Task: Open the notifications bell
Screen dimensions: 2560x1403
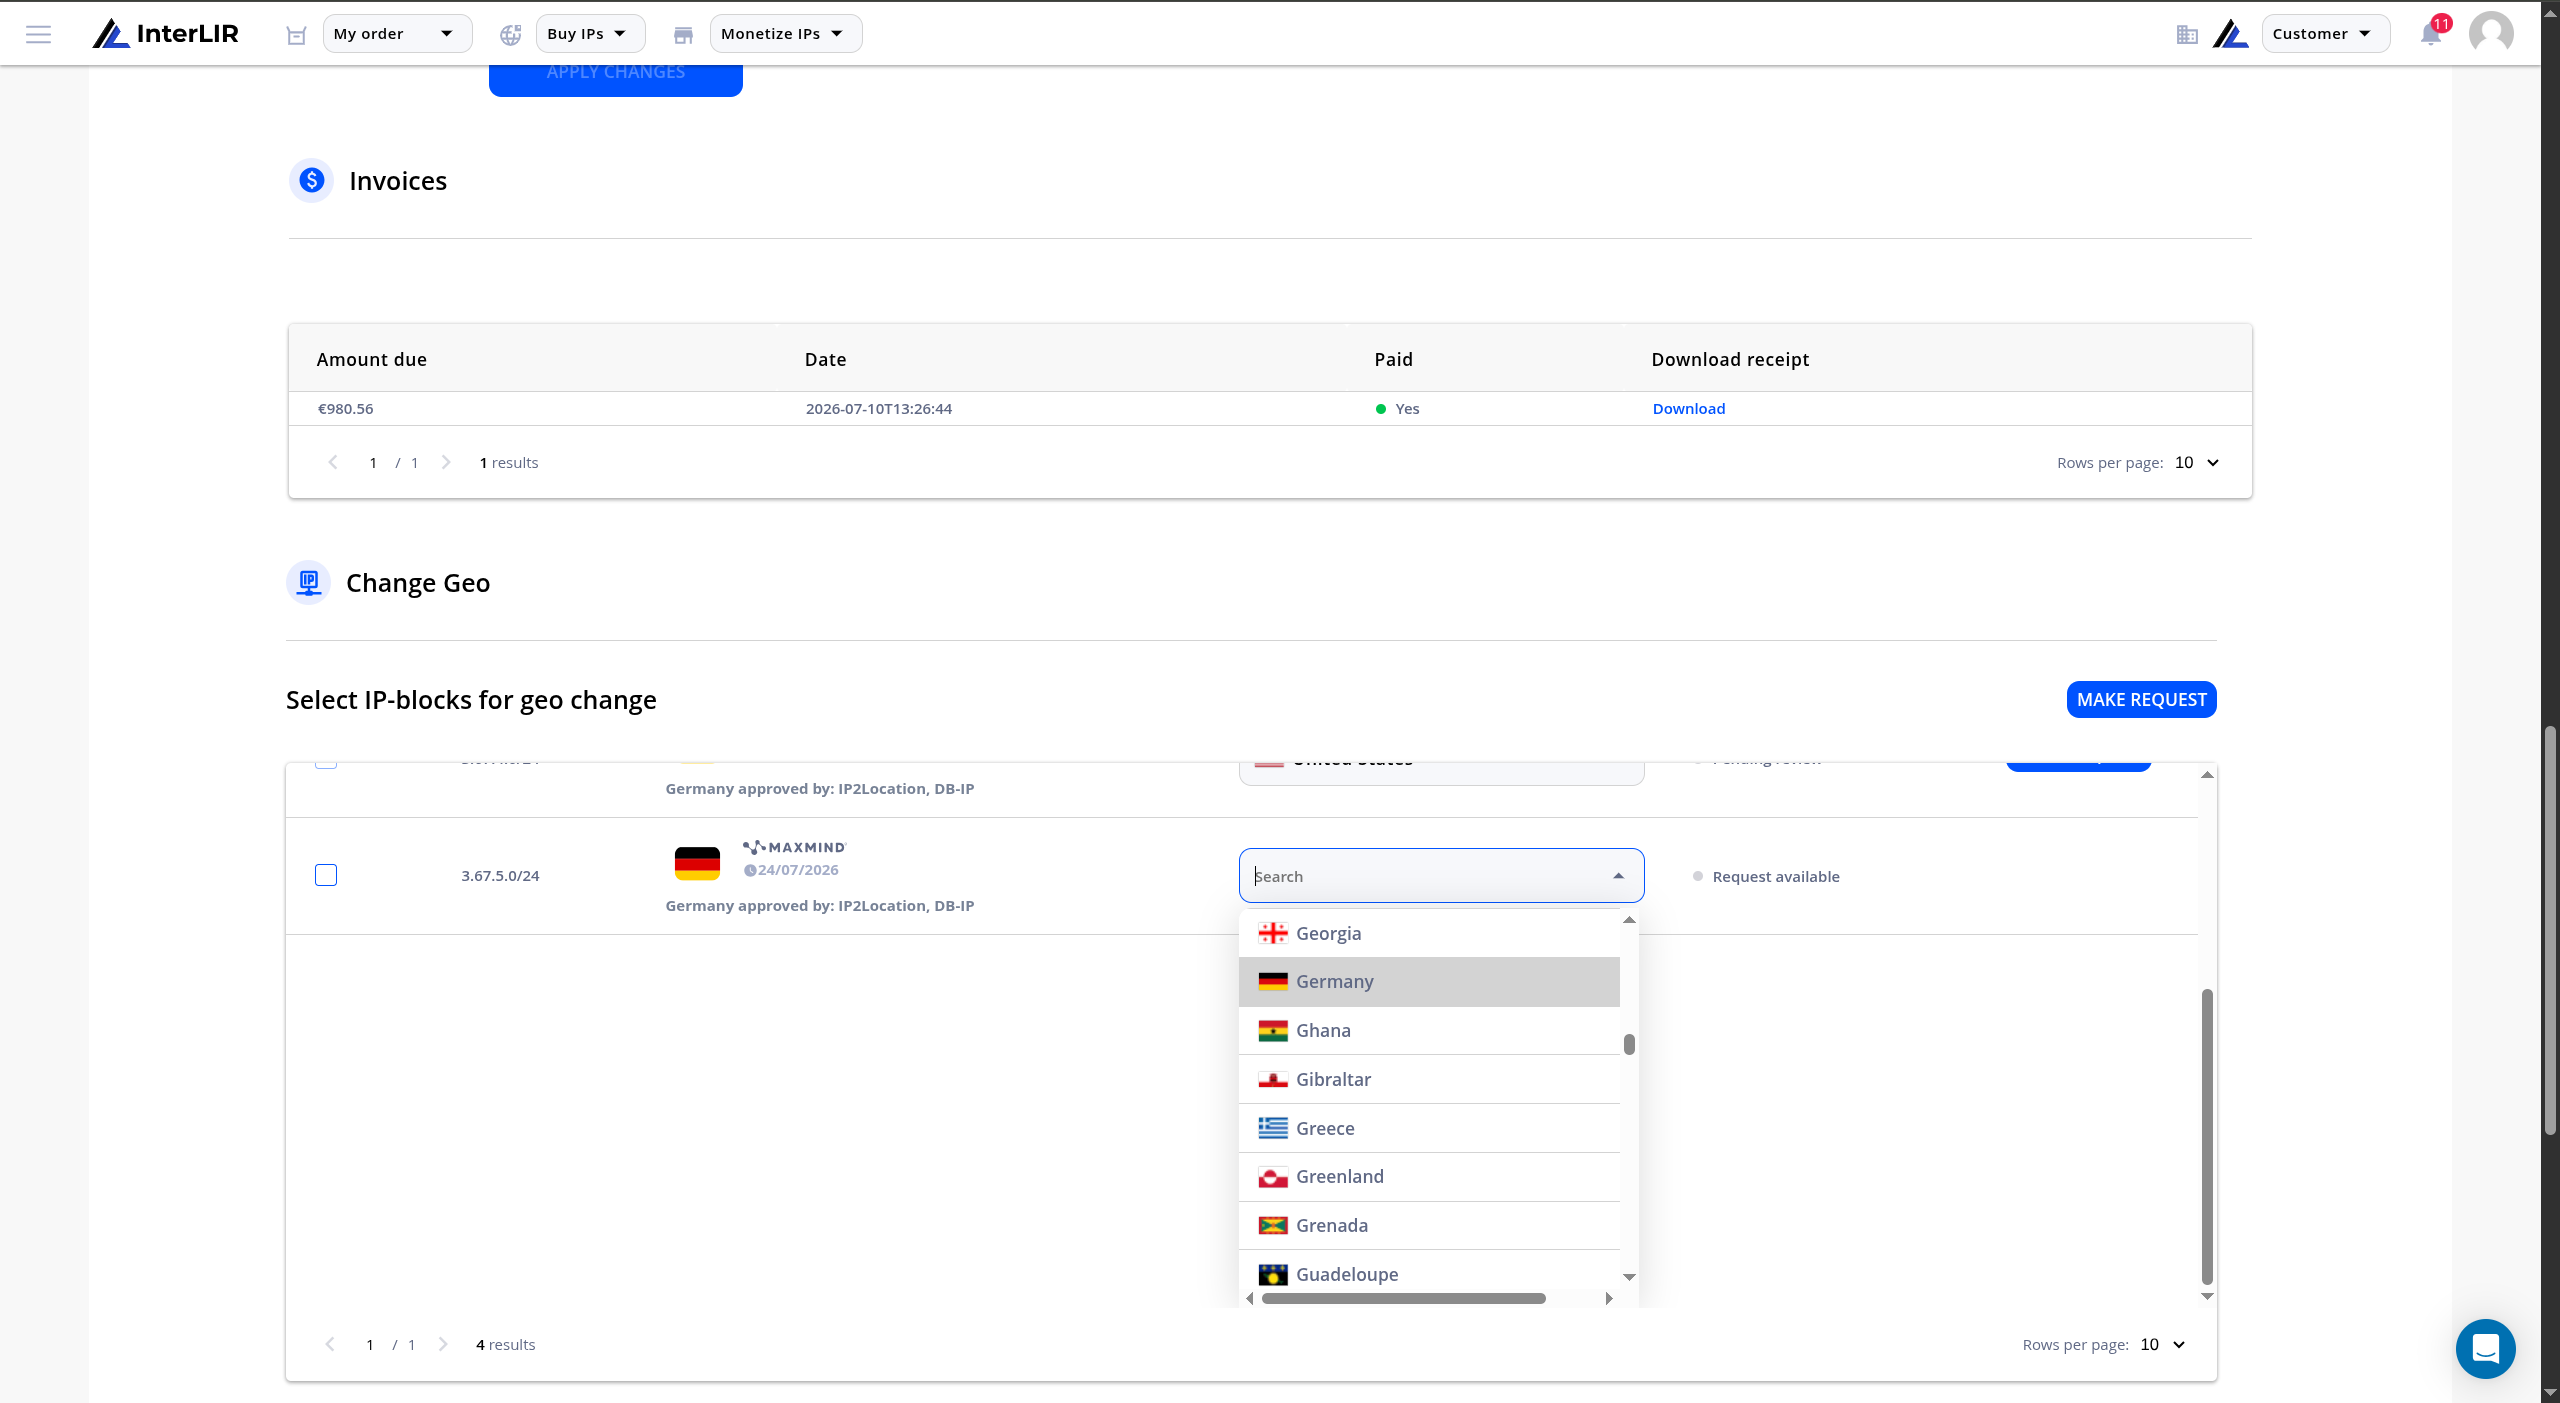Action: 2431,35
